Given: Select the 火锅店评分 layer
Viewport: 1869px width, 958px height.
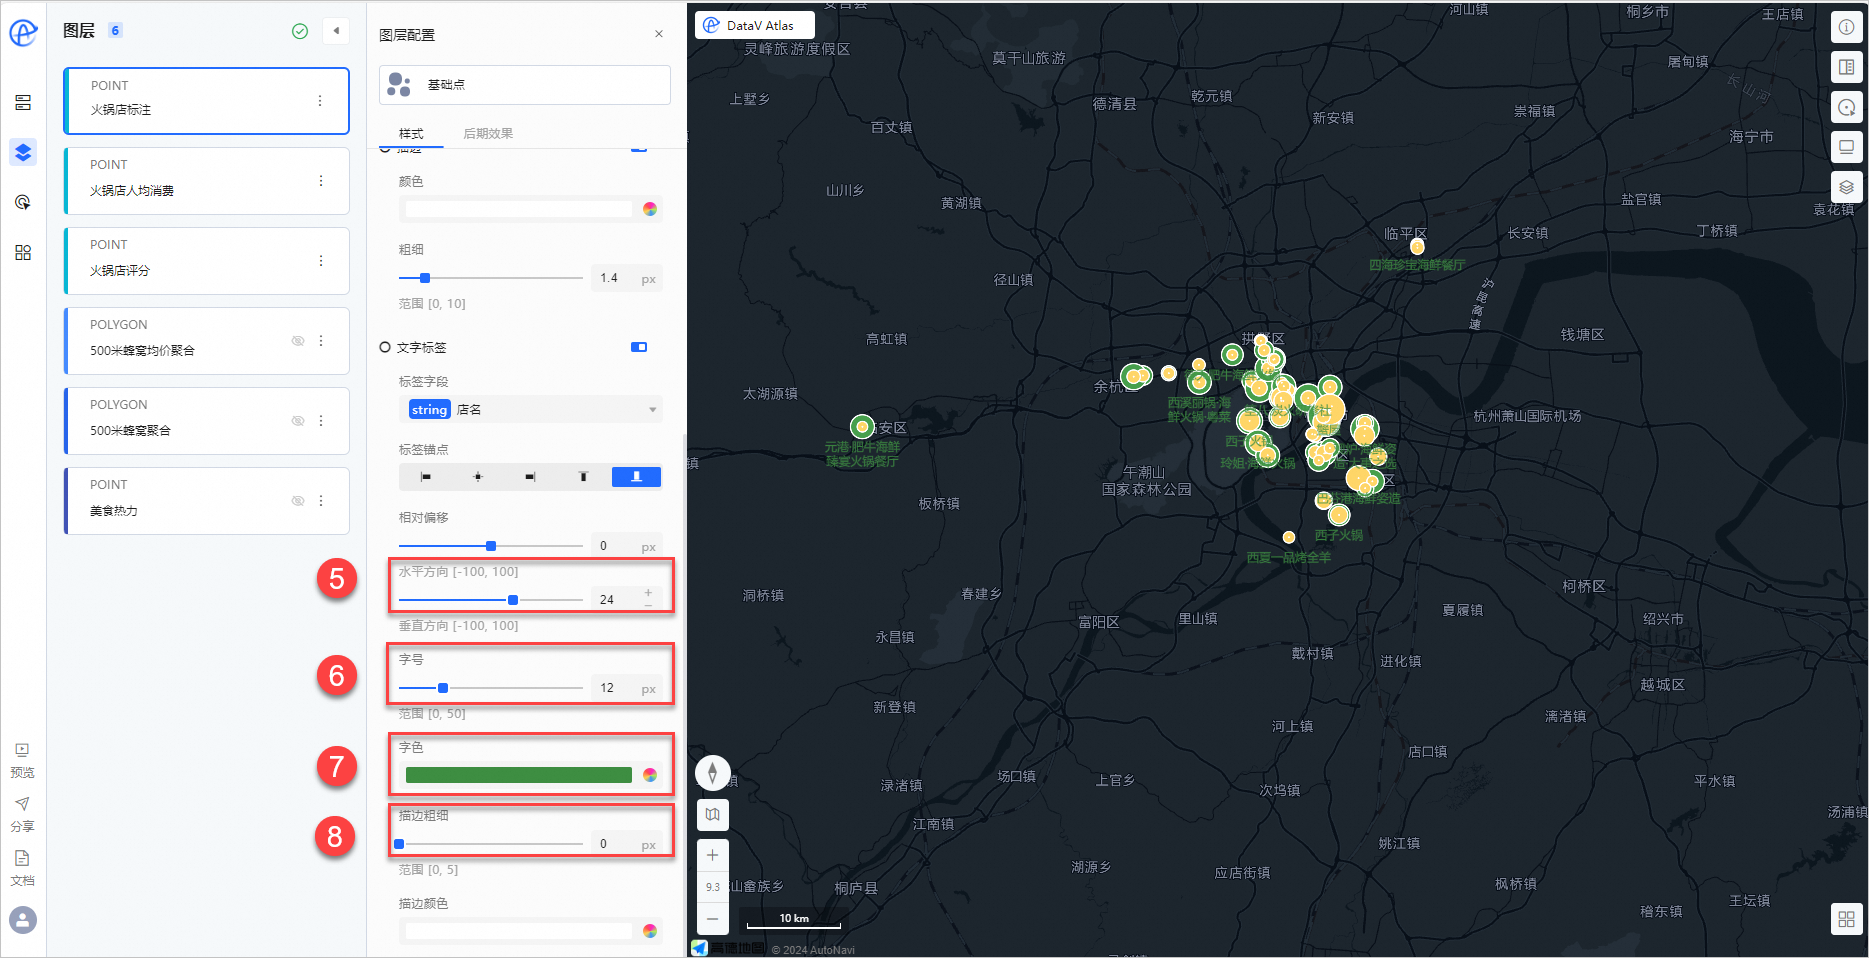Looking at the screenshot, I should tap(206, 261).
